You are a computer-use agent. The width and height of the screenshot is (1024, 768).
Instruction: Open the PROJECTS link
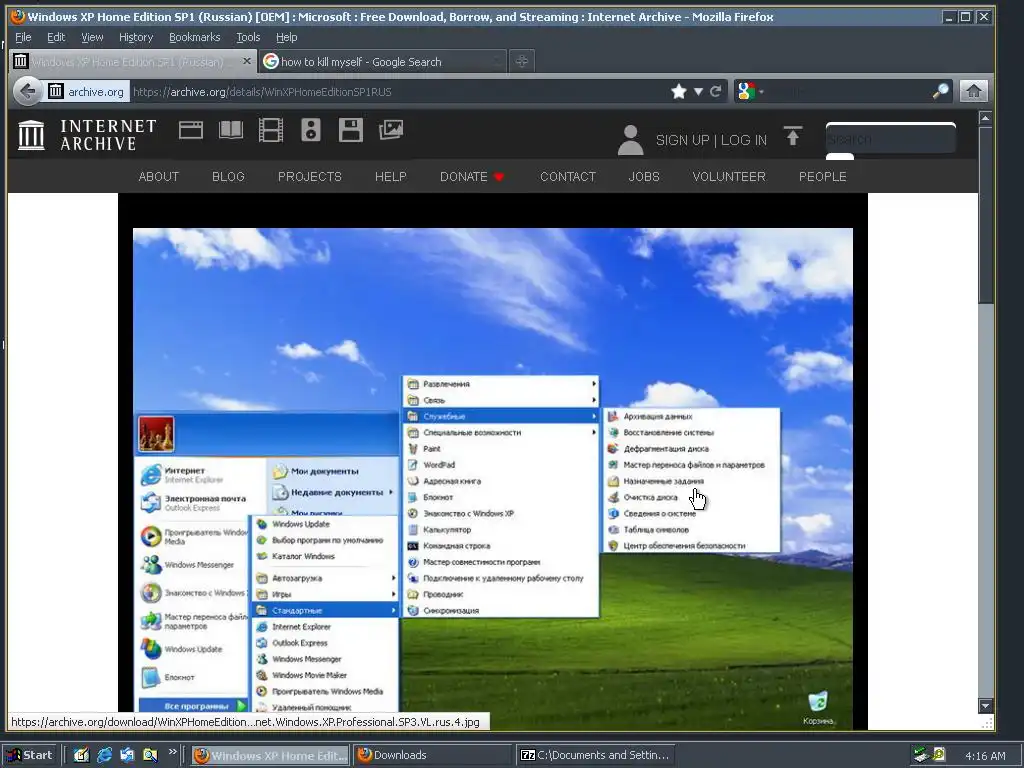310,176
